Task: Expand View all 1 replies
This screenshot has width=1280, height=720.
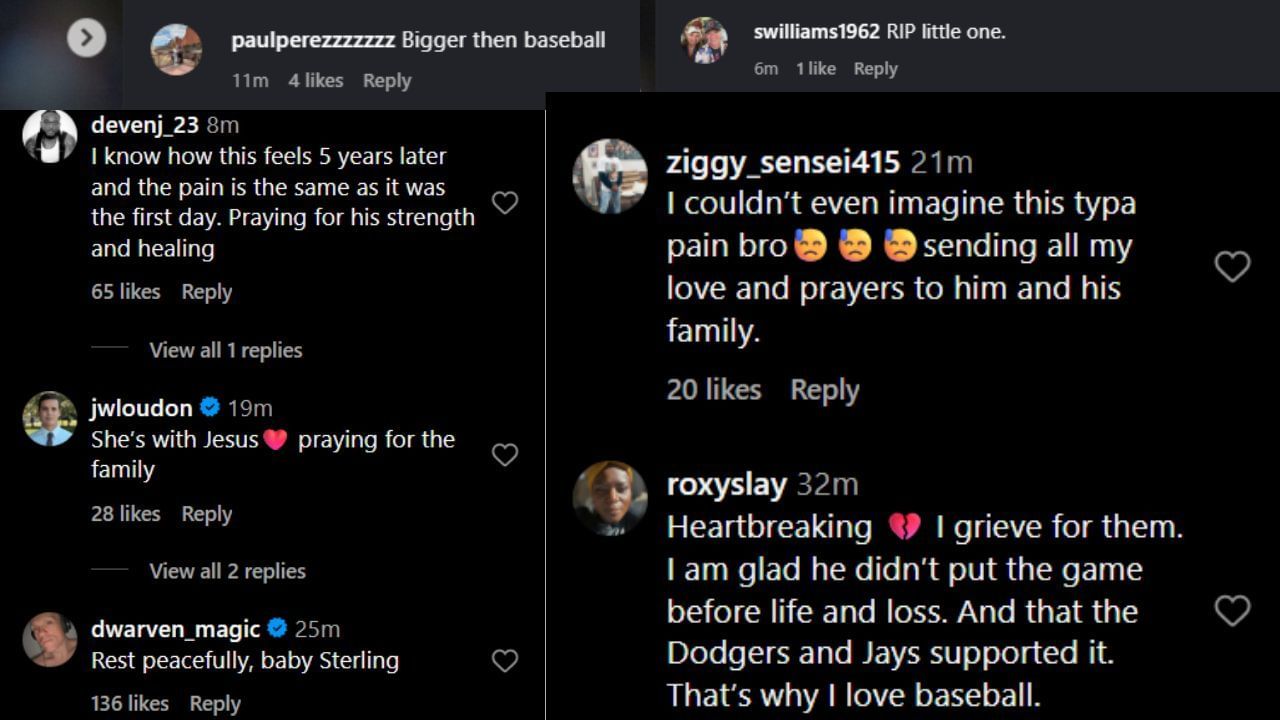Action: pos(225,350)
